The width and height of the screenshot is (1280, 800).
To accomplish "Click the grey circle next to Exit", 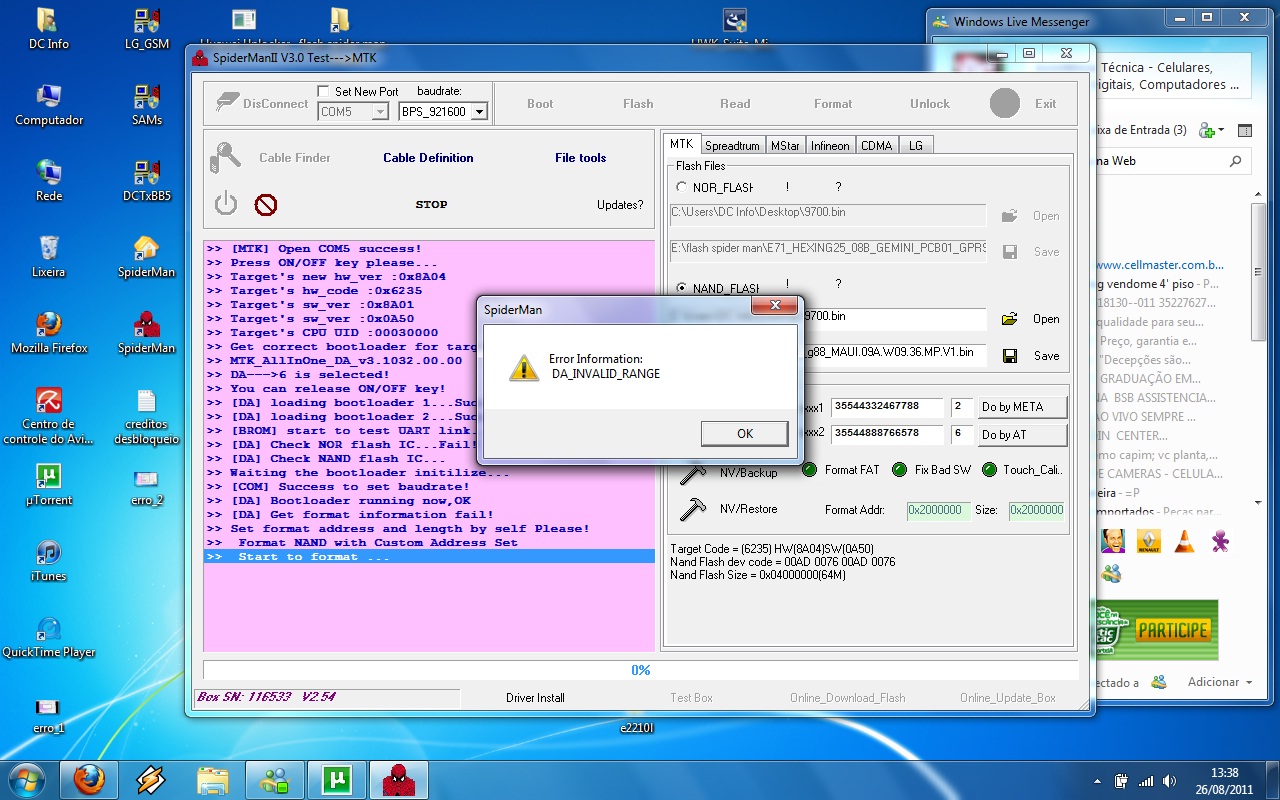I will 1005,103.
